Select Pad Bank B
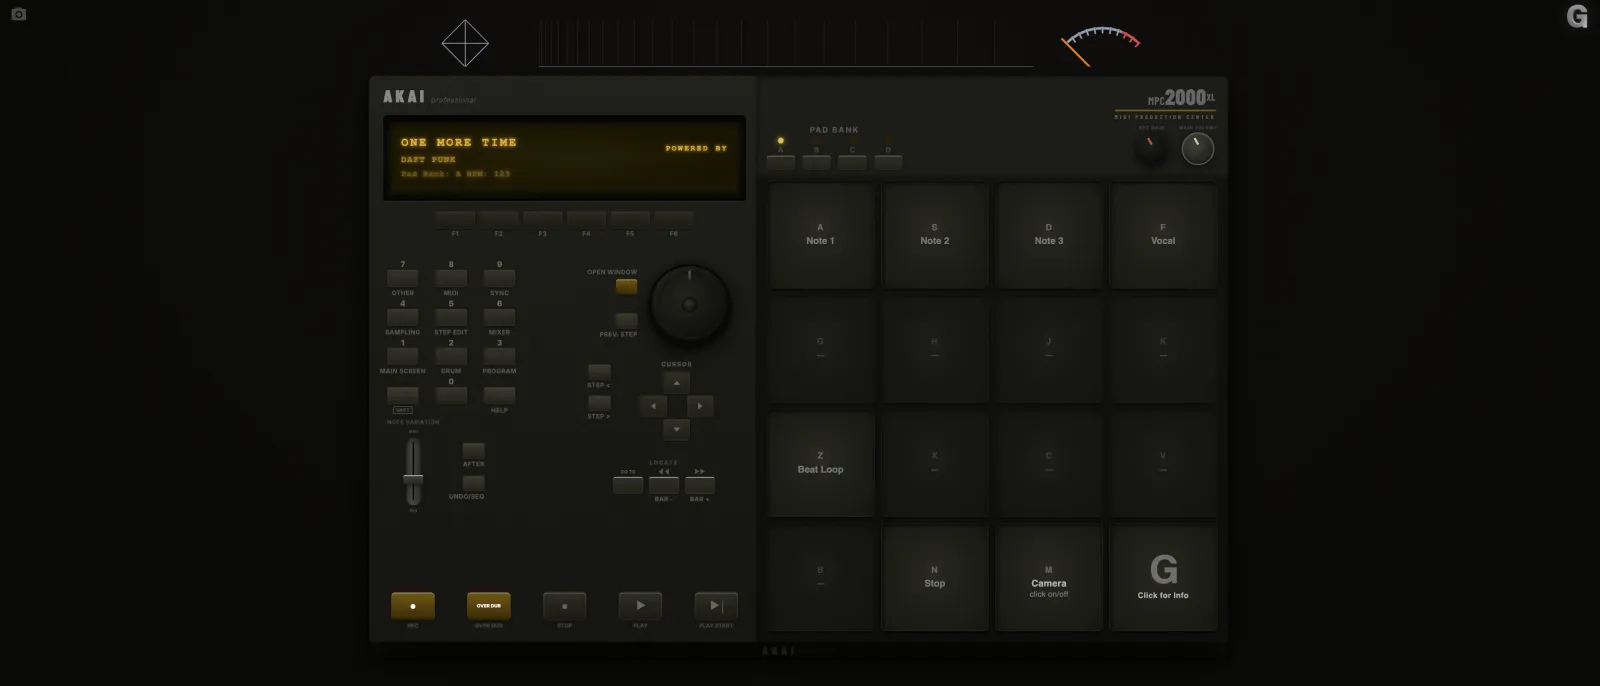 point(817,162)
